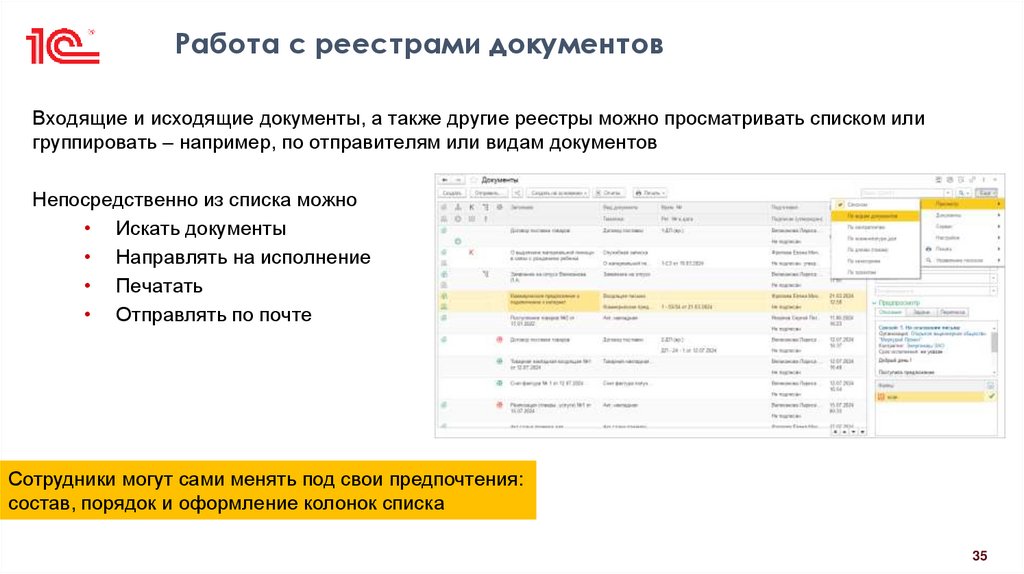Screen dimensions: 1024x574
Task: Click the Отправить... button
Action: pyautogui.click(x=488, y=193)
